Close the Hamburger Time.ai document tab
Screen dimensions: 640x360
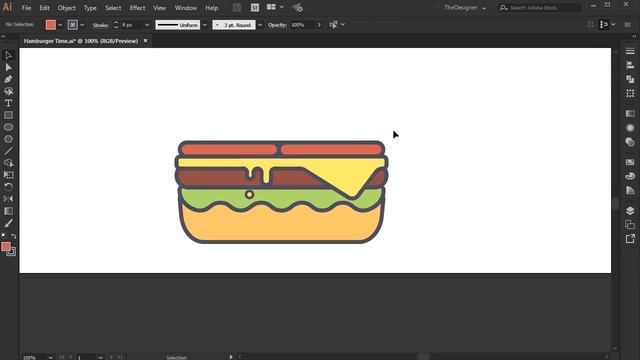[x=146, y=41]
